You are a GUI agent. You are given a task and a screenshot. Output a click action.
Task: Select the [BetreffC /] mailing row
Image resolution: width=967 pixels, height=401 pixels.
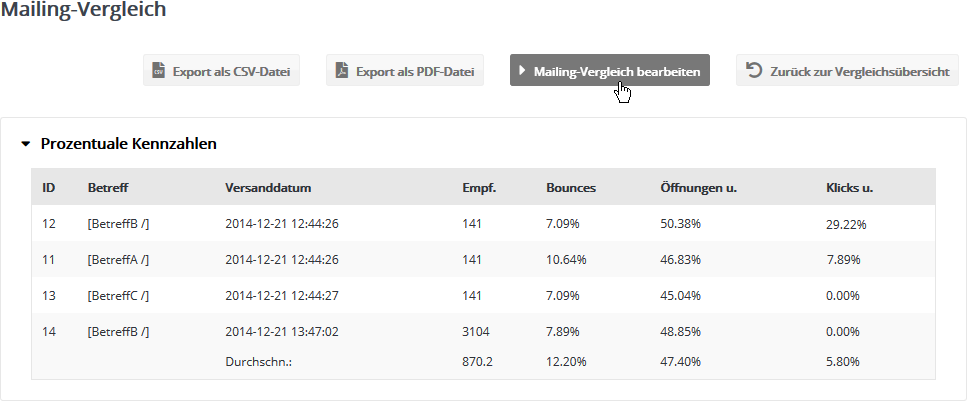pyautogui.click(x=119, y=296)
